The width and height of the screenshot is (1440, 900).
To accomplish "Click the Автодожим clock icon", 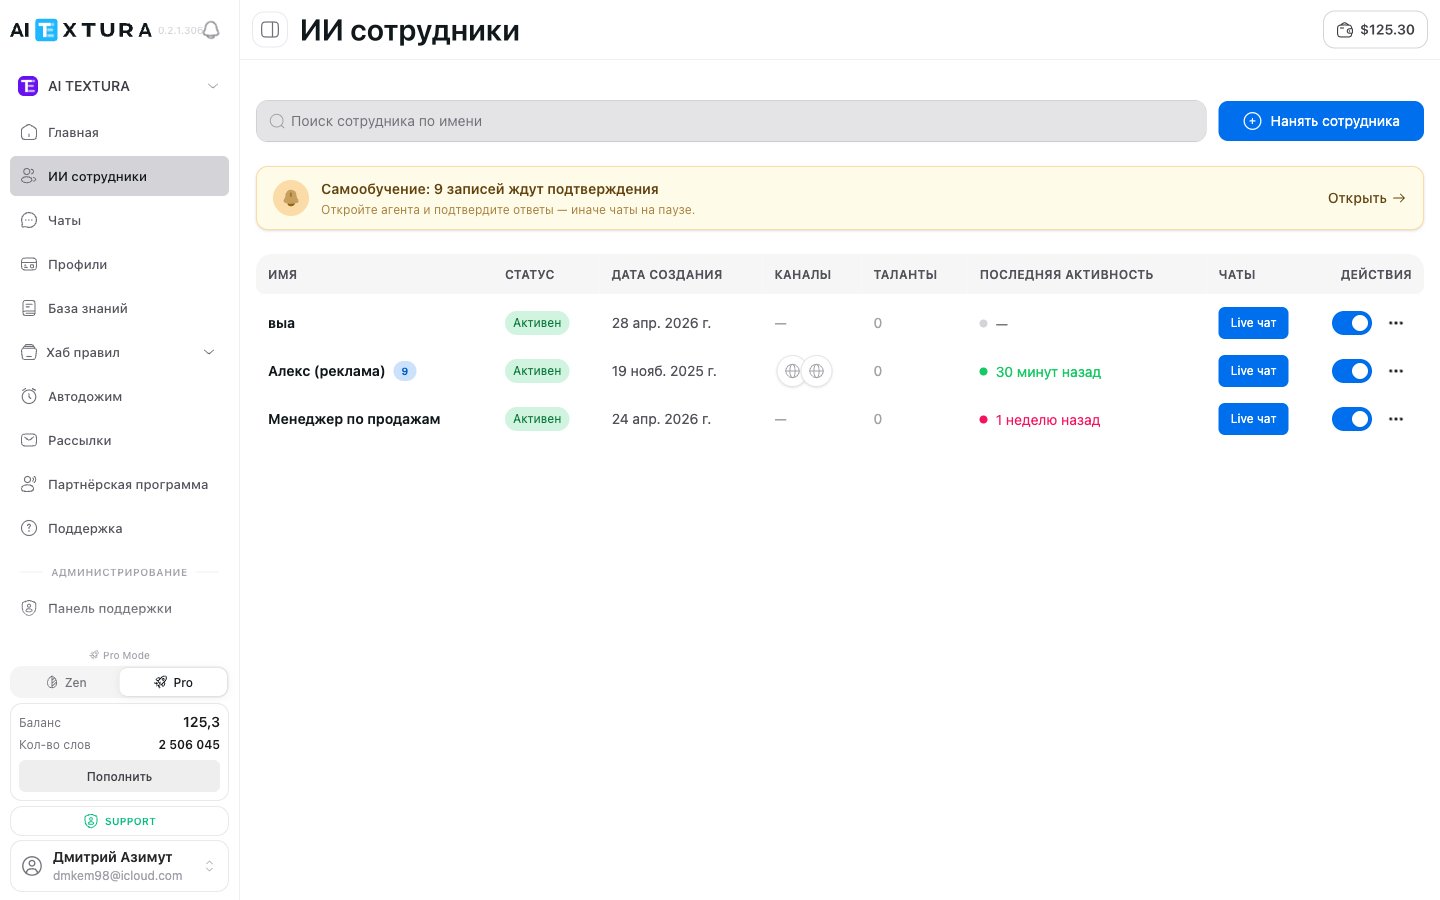I will (29, 396).
